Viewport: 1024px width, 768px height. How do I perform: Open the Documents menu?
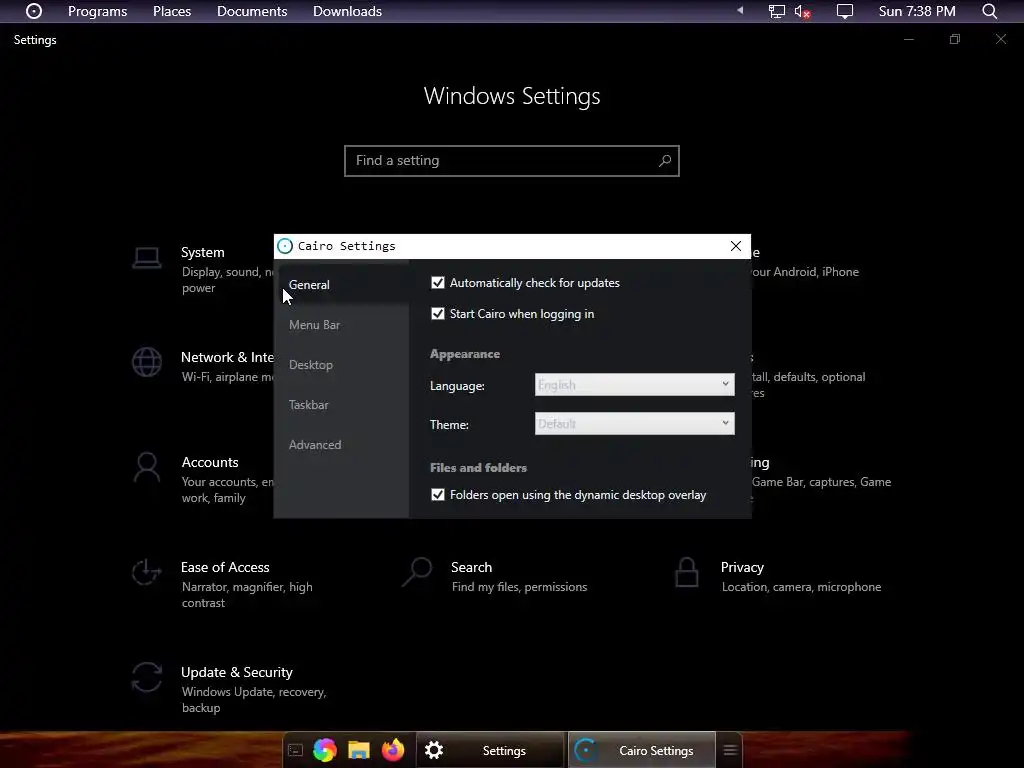click(252, 11)
